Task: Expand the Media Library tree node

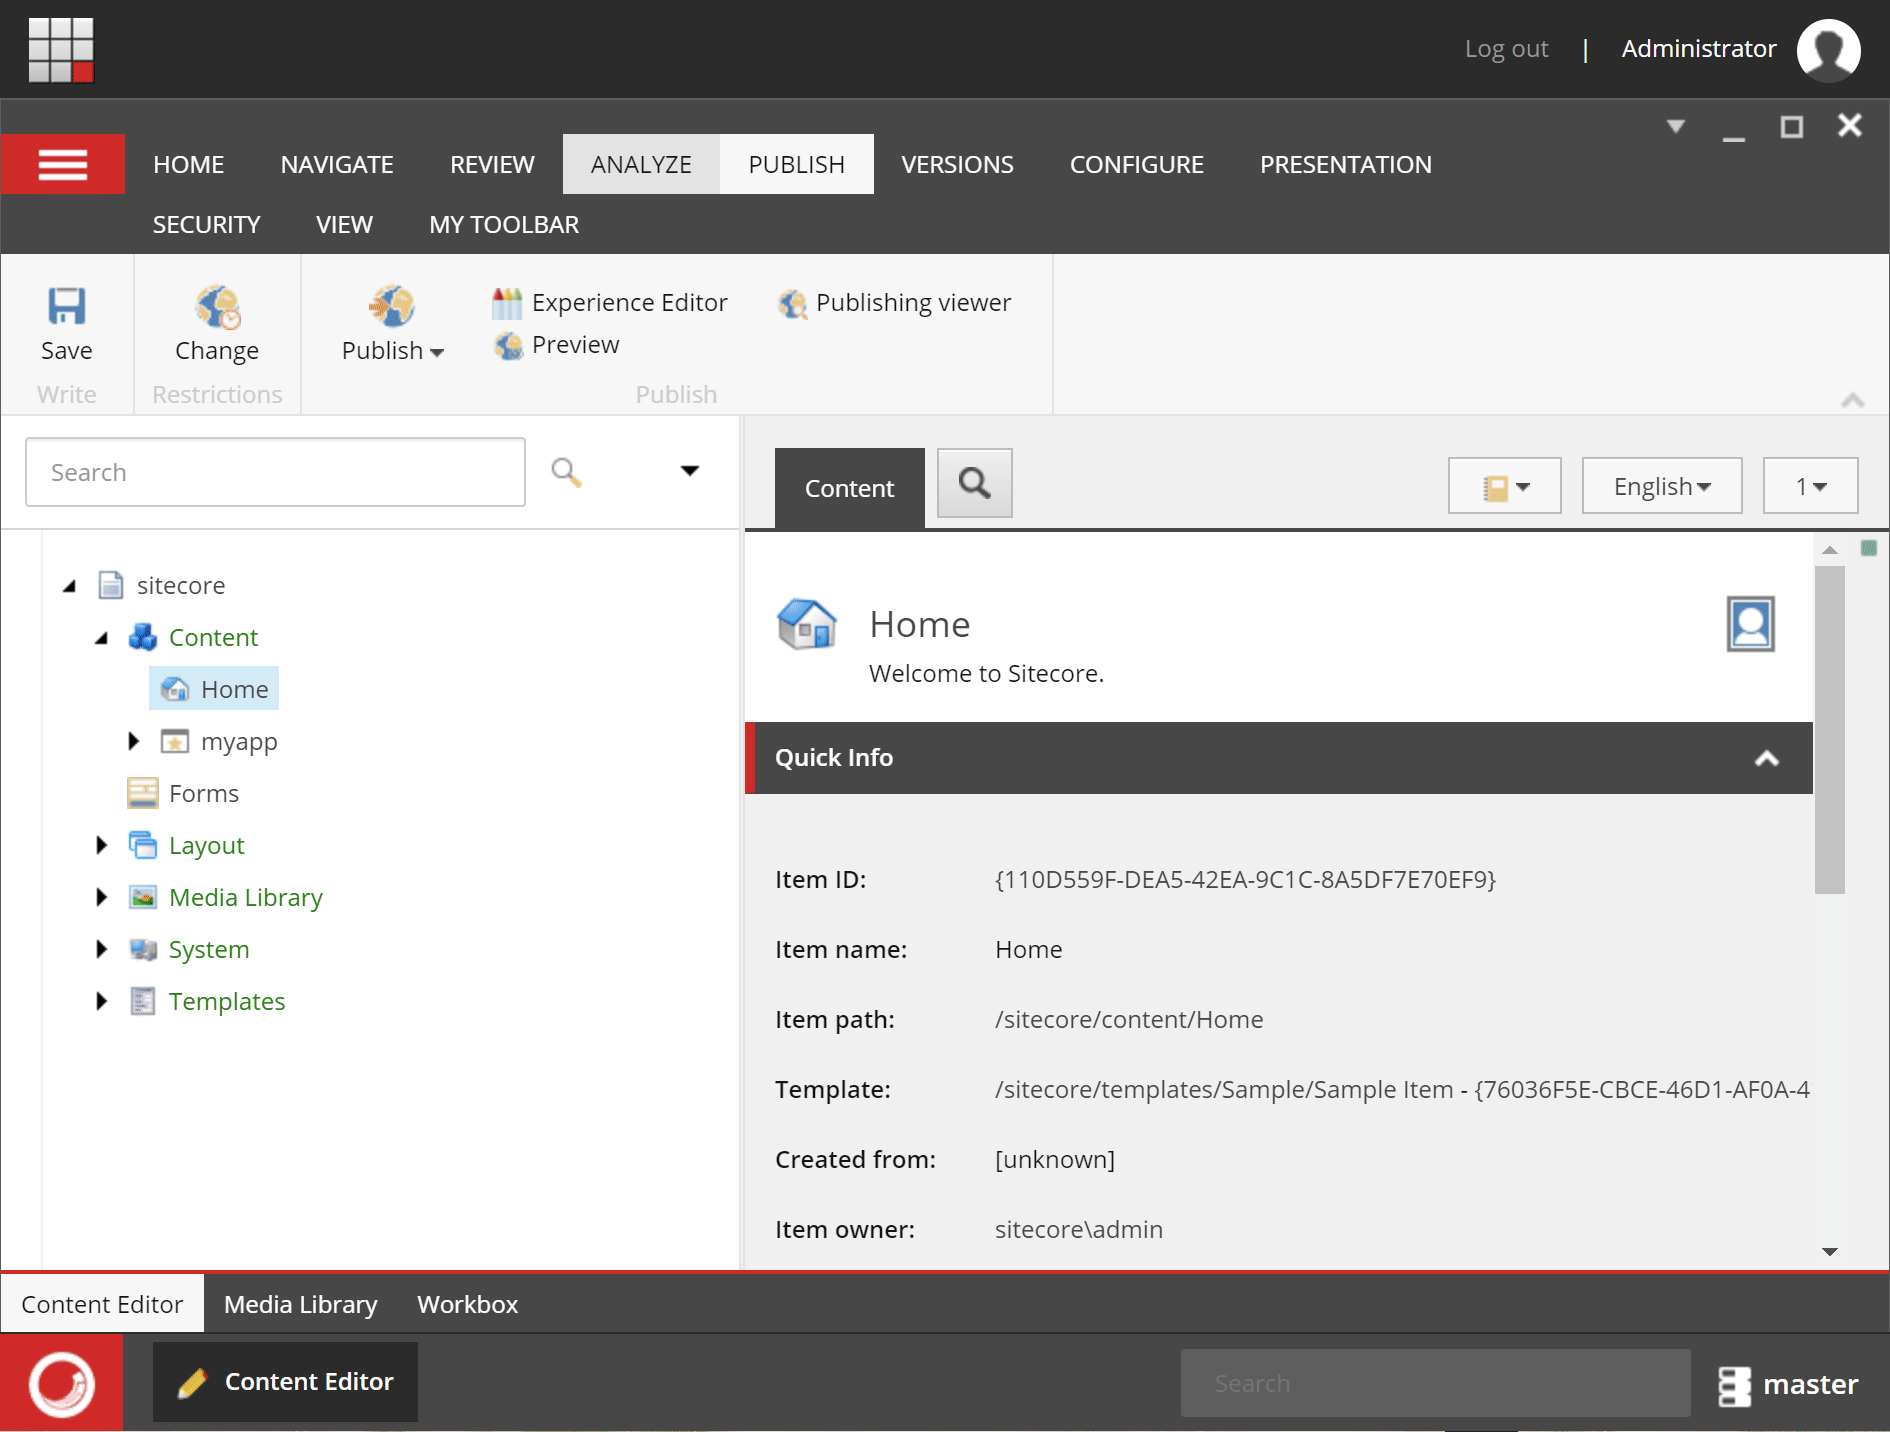Action: point(101,897)
